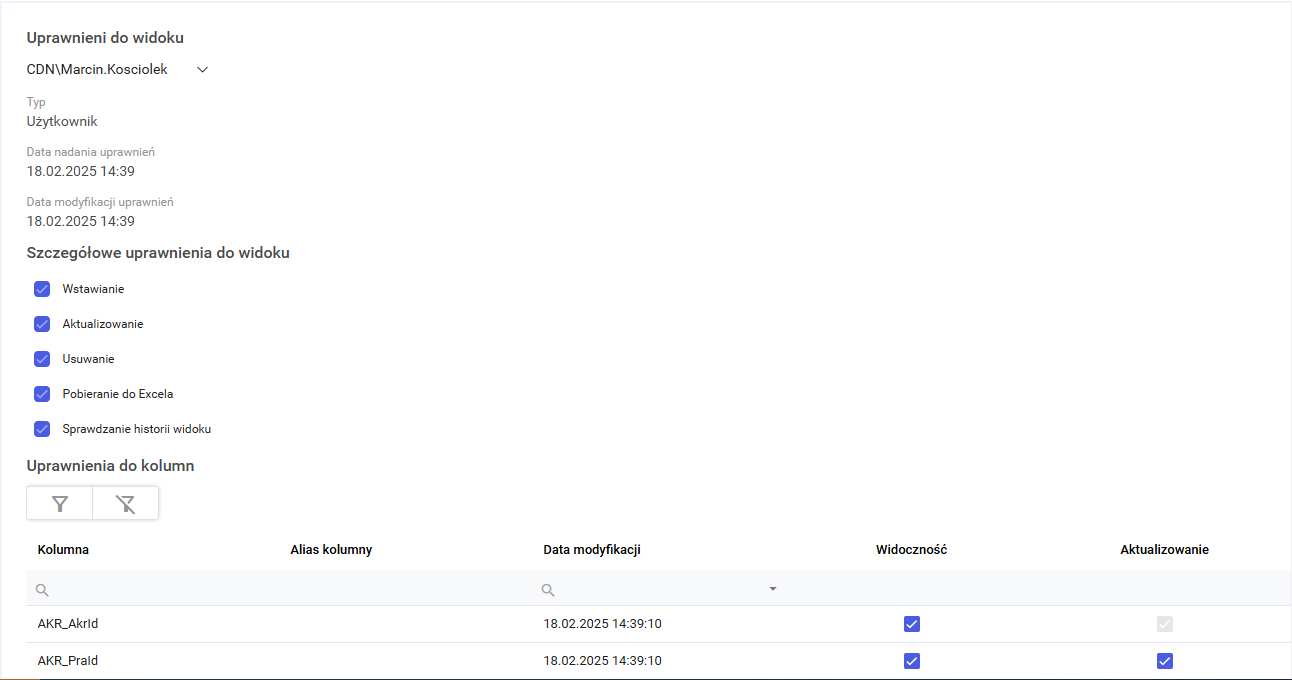Click AKR_PraId date 18.02.2025 14:39:10

pyautogui.click(x=602, y=661)
